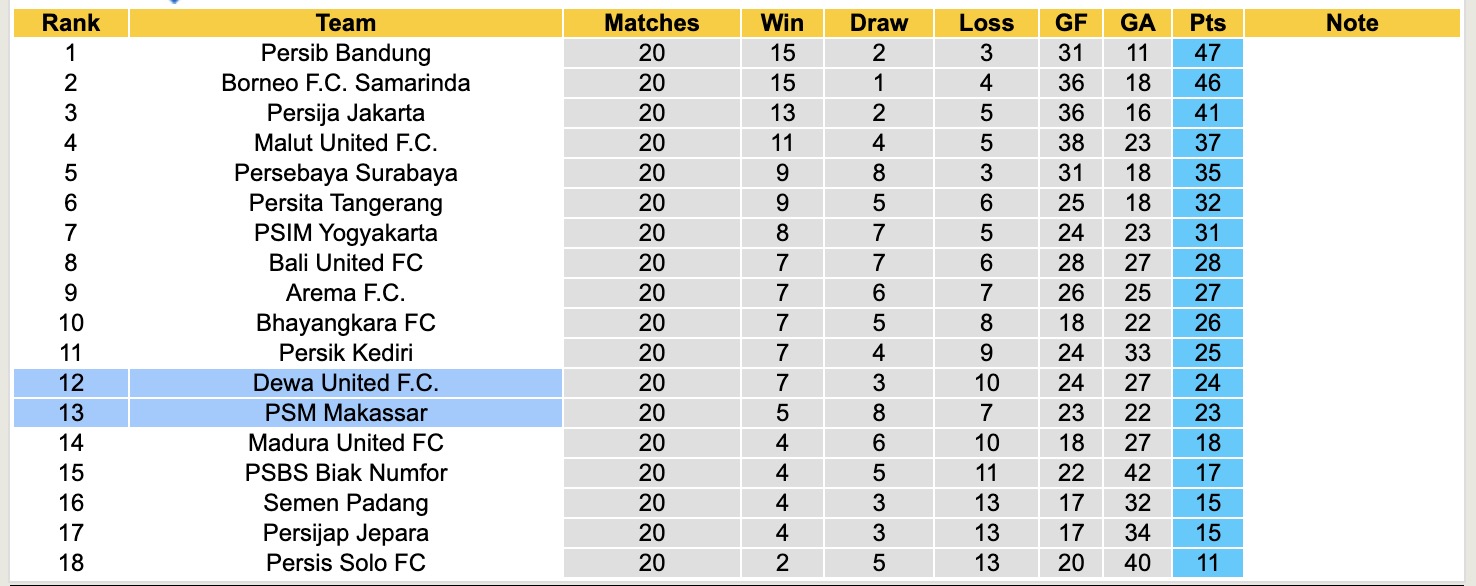Select the highlighted PSM Makassar team name
This screenshot has width=1476, height=586.
tap(345, 413)
